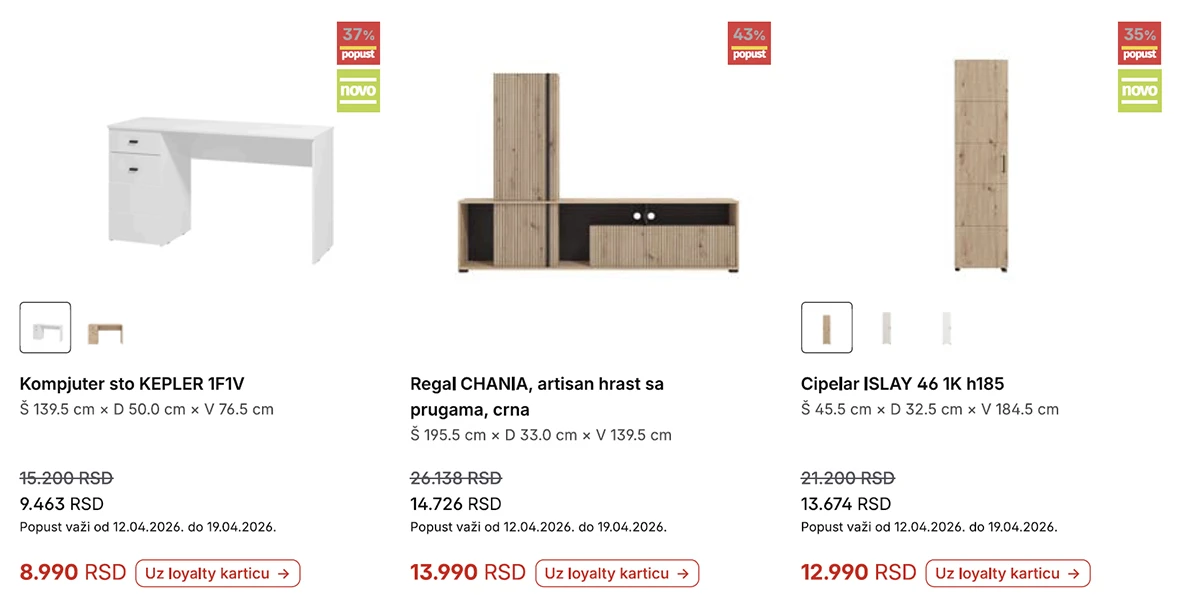Screen dimensions: 1200x595
Task: Select the oak variant of ISLAY cipelar
Action: [x=827, y=327]
